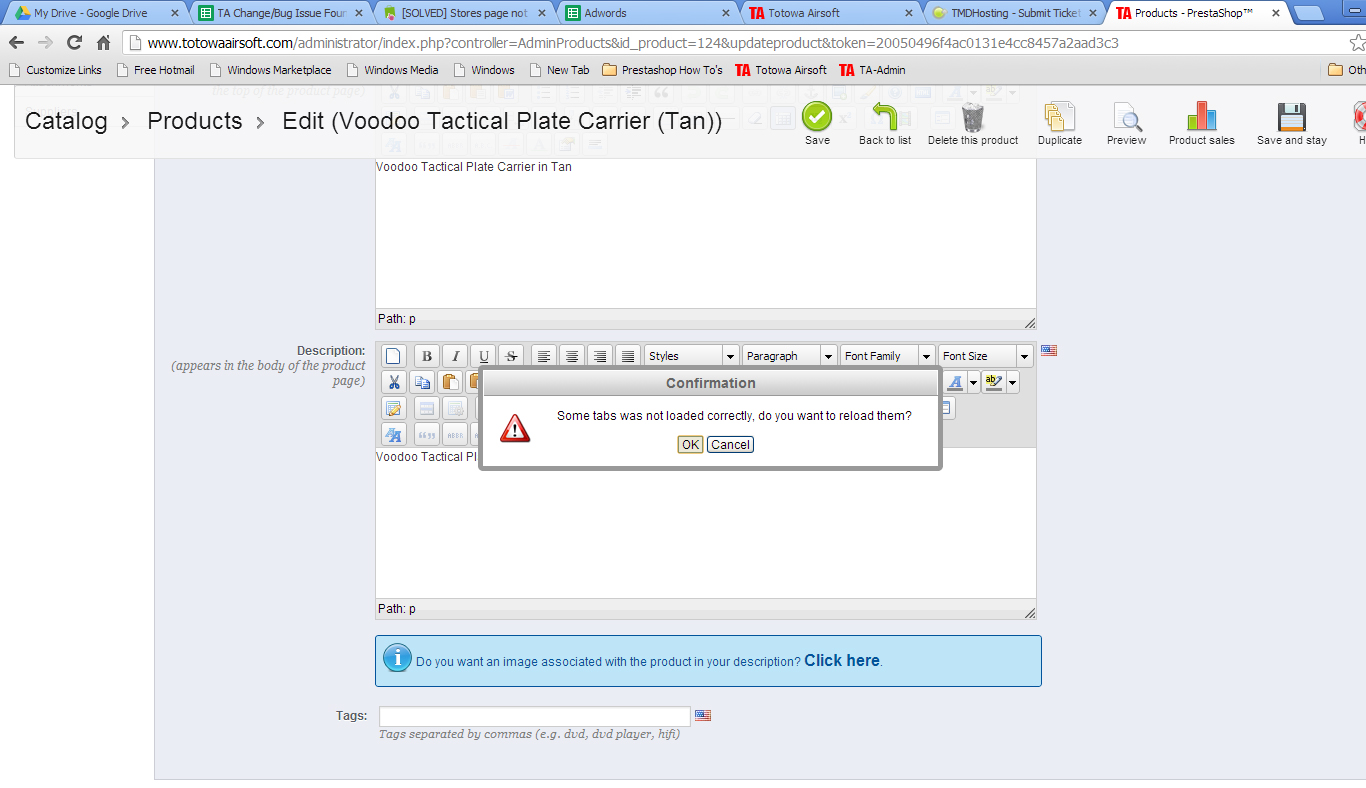Open the Font Size dropdown
1366x788 pixels.
[986, 356]
